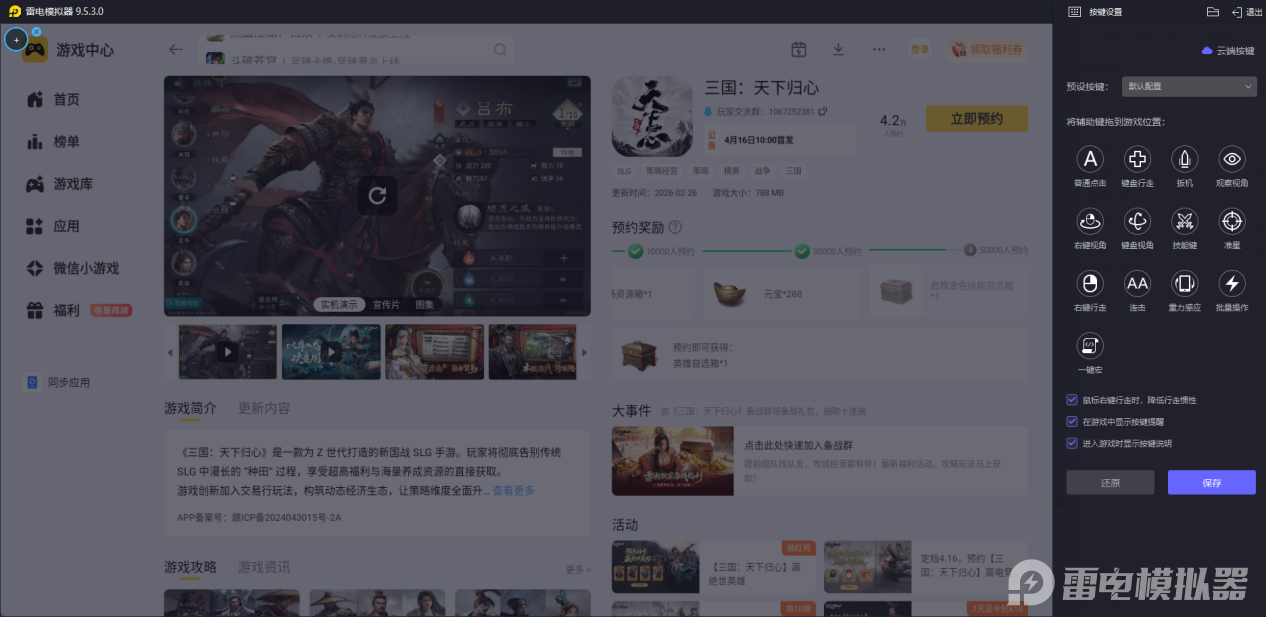Screen dimensions: 1266x617
Task: Select the 扳机 trigger key icon
Action: click(x=1184, y=158)
